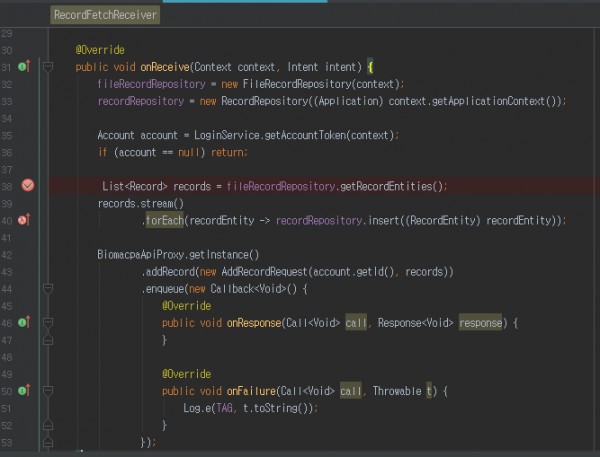600x457 pixels.
Task: Click line number 38 in the gutter
Action: tap(7, 186)
